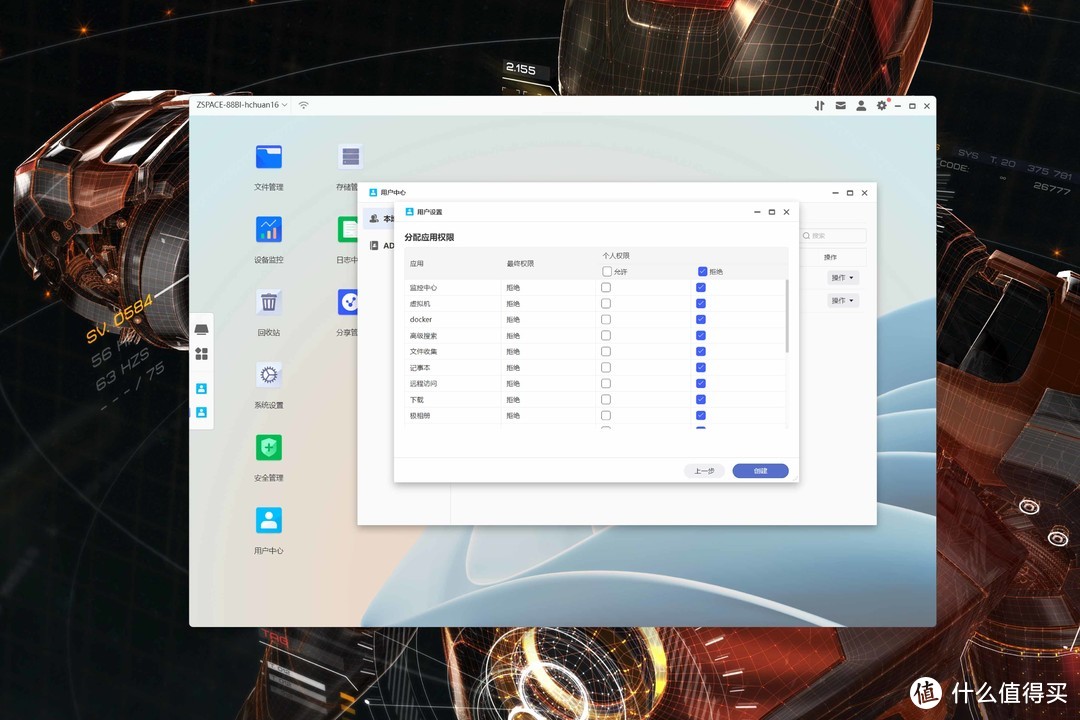The image size is (1080, 720).
Task: Click the 上一步 previous step button
Action: (x=704, y=471)
